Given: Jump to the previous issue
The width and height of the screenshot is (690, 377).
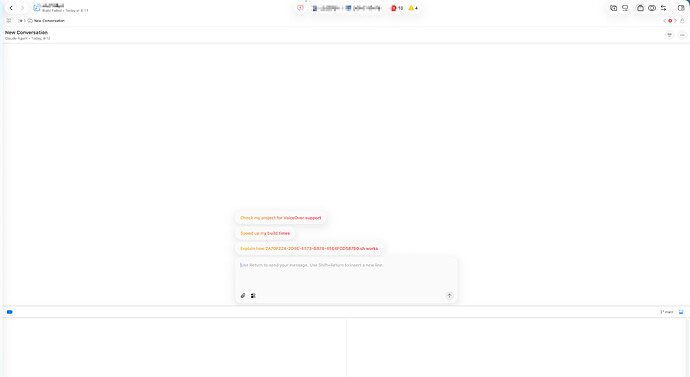Looking at the screenshot, I should coord(664,21).
